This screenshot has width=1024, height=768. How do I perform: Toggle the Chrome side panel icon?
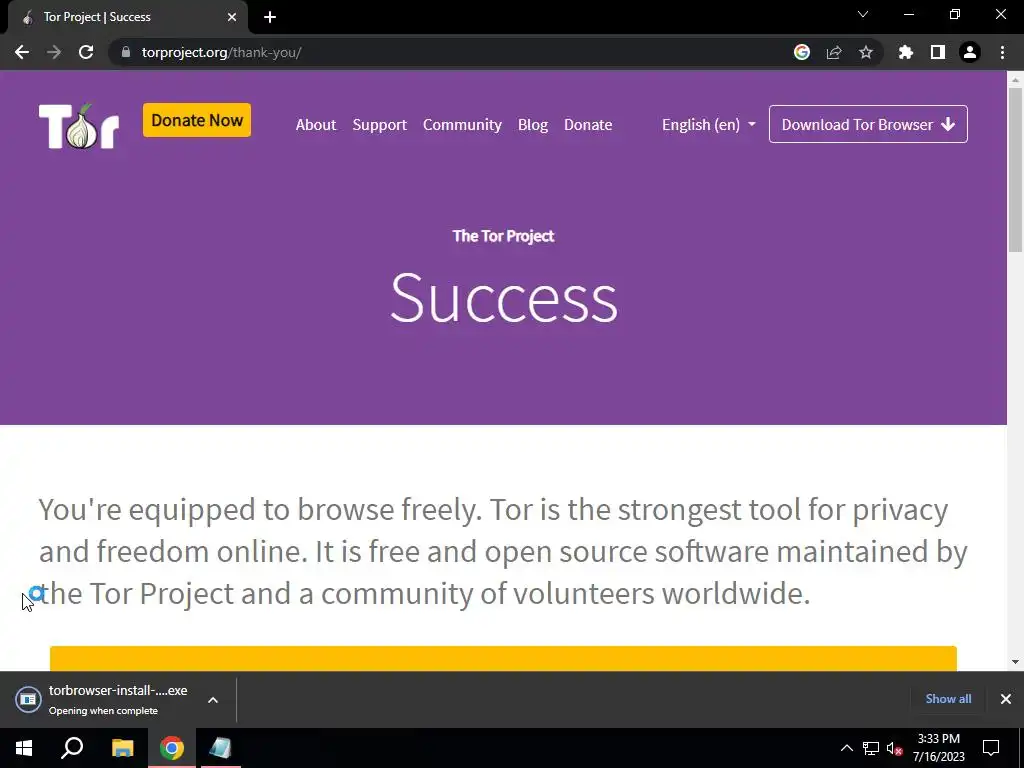938,52
